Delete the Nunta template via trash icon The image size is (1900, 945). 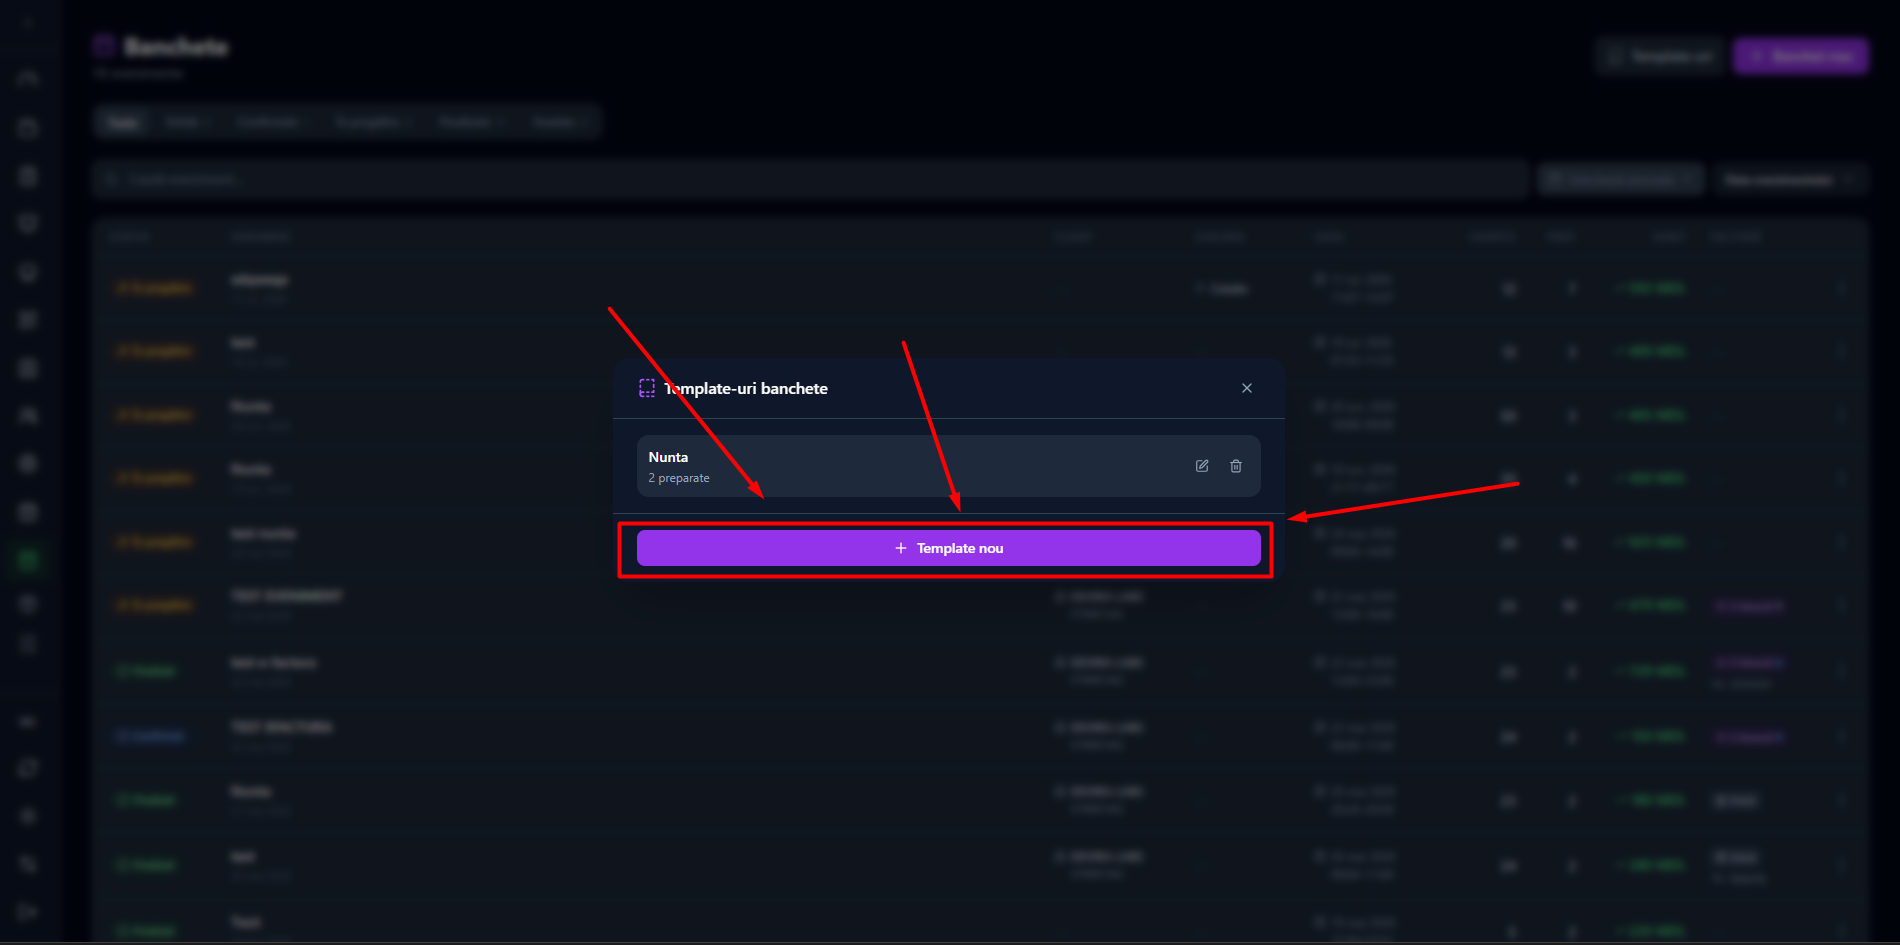coord(1236,466)
